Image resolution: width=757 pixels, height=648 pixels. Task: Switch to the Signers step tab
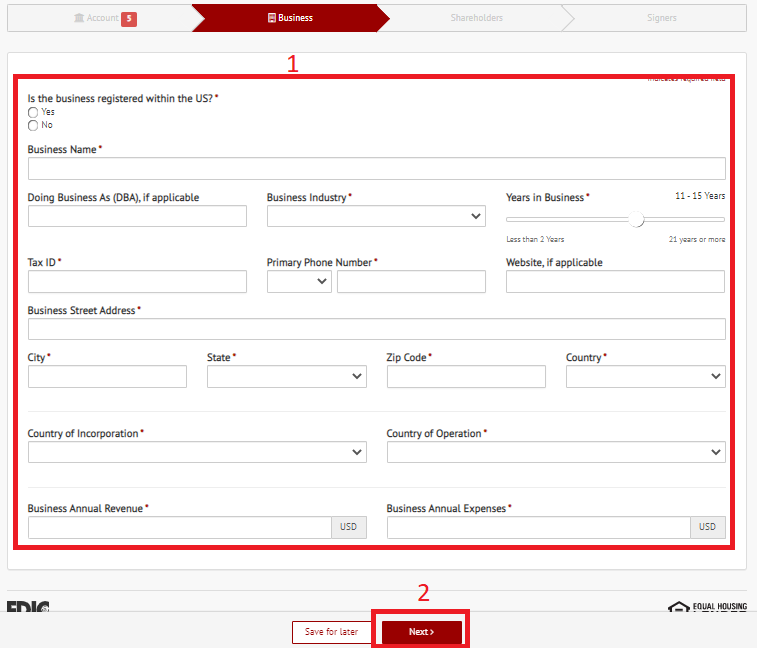[660, 18]
